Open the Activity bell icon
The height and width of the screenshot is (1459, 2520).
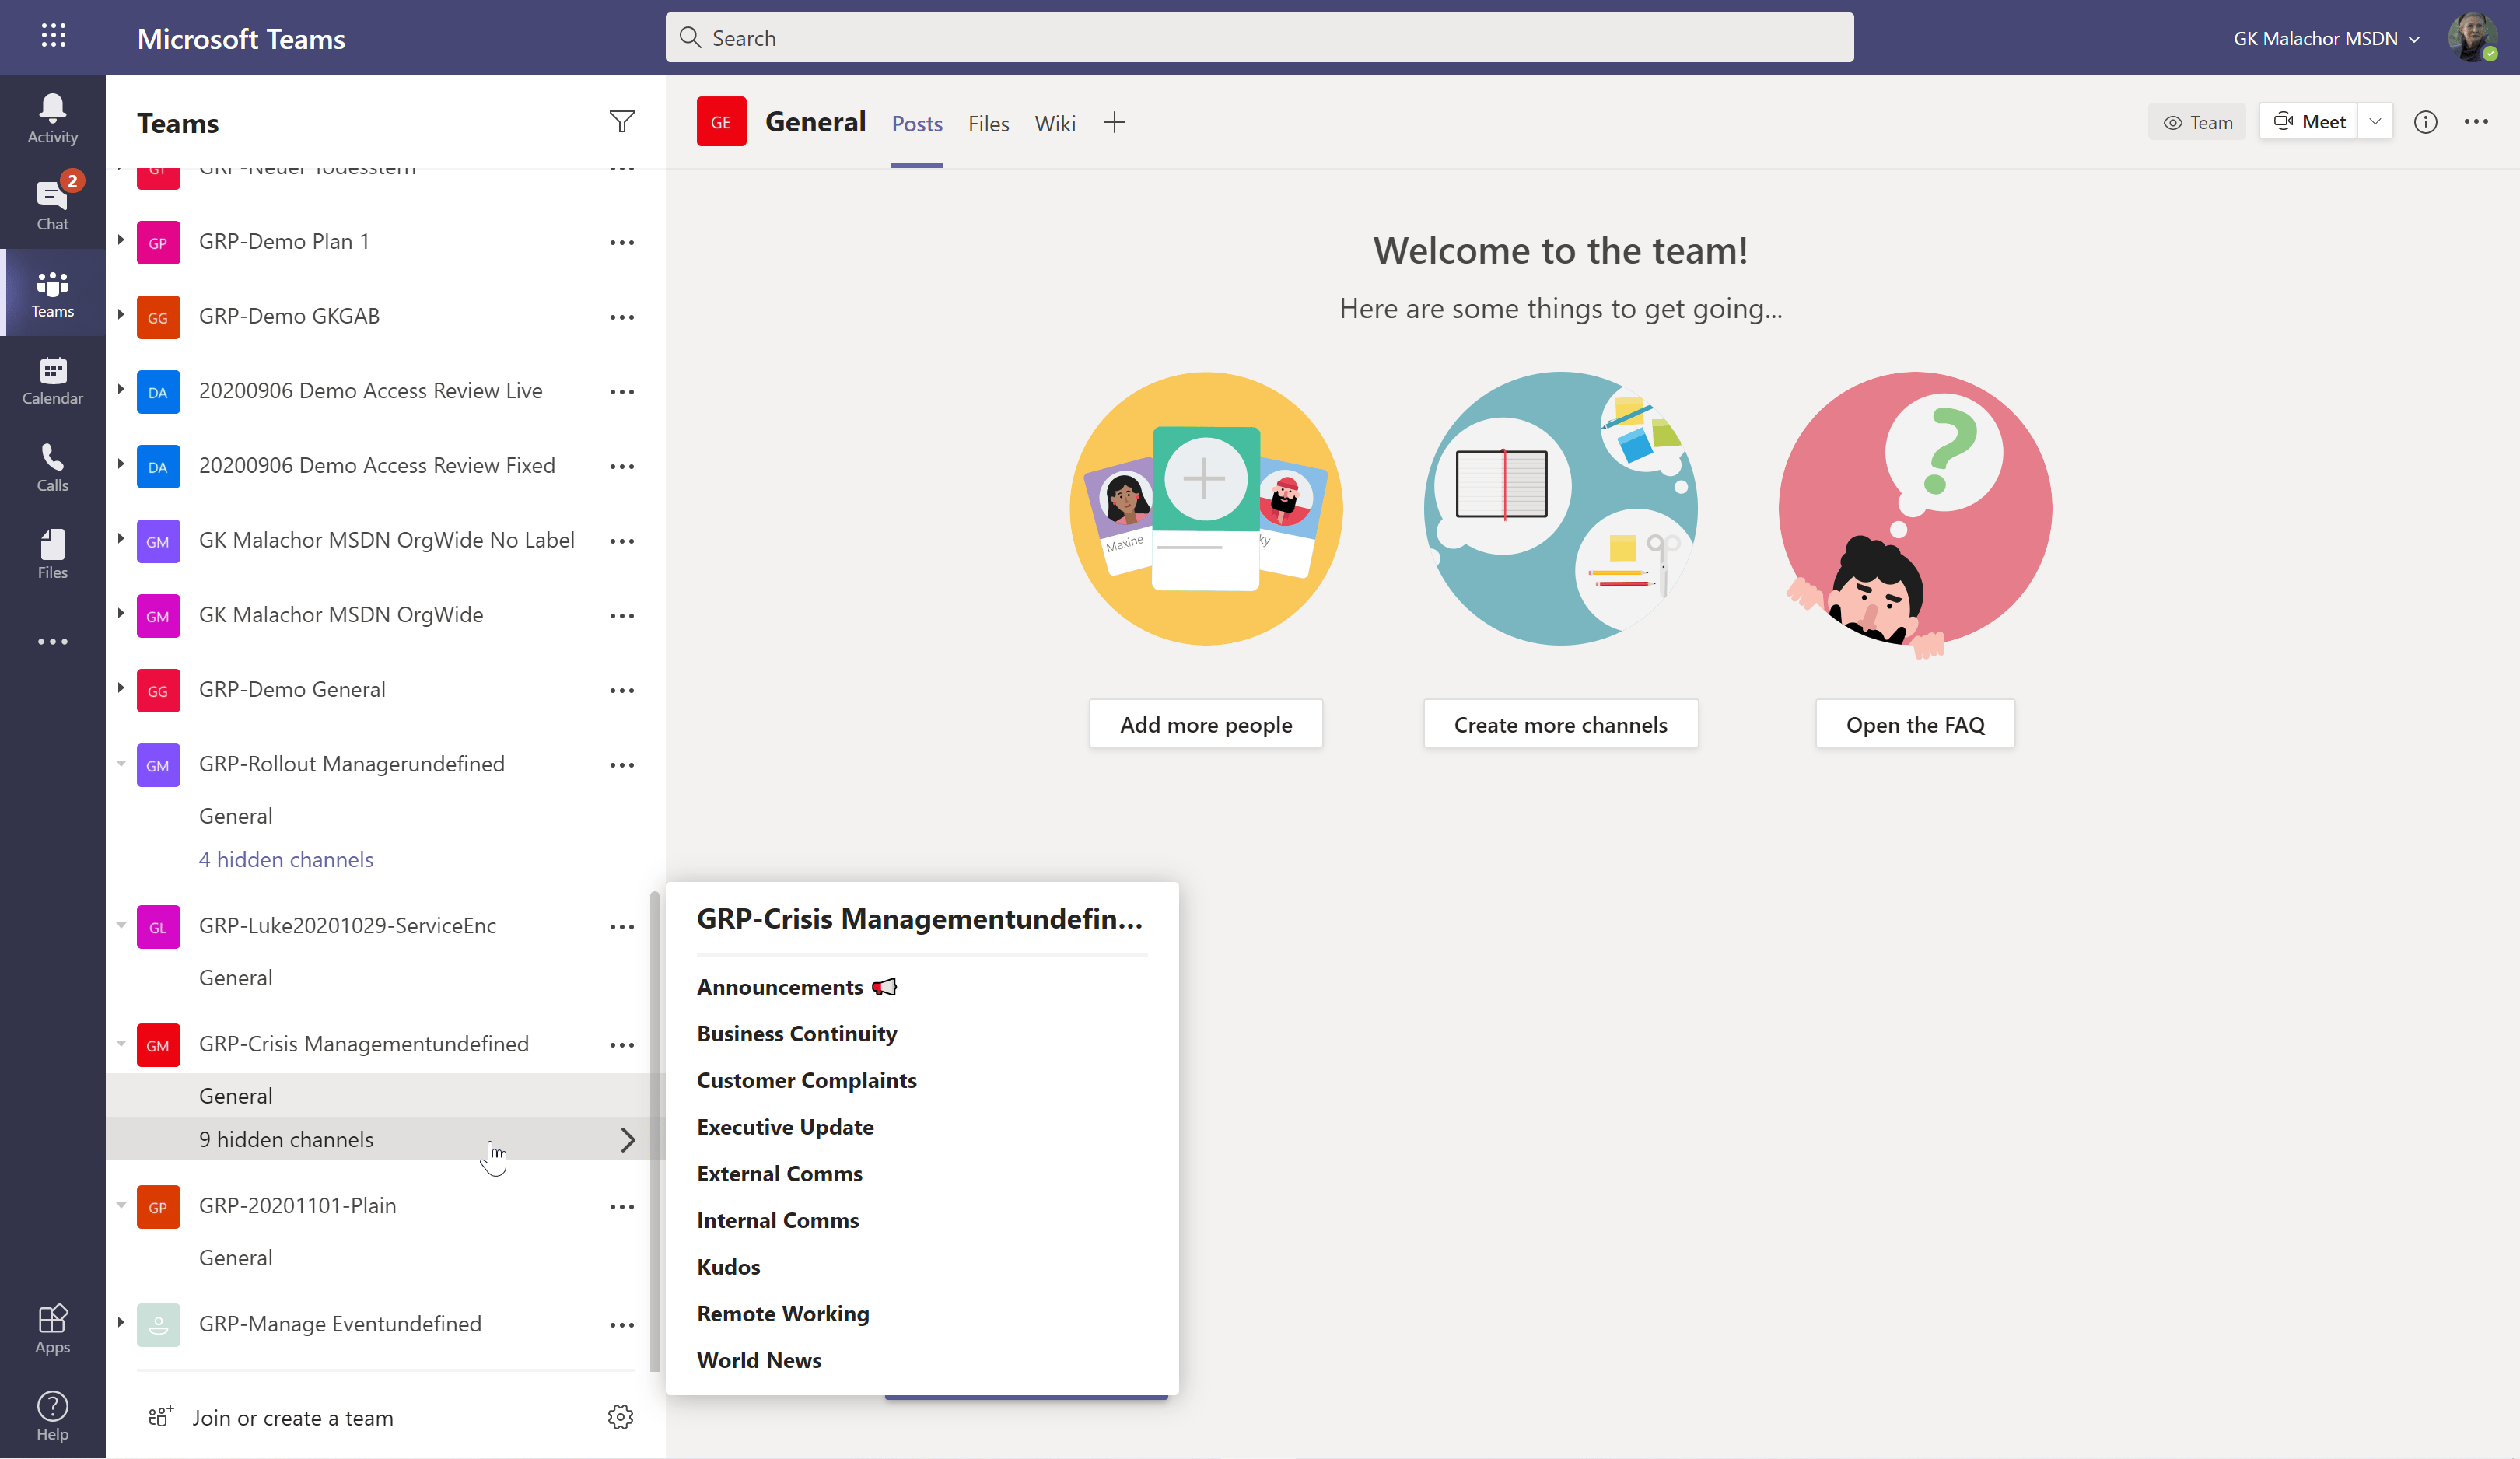52,119
